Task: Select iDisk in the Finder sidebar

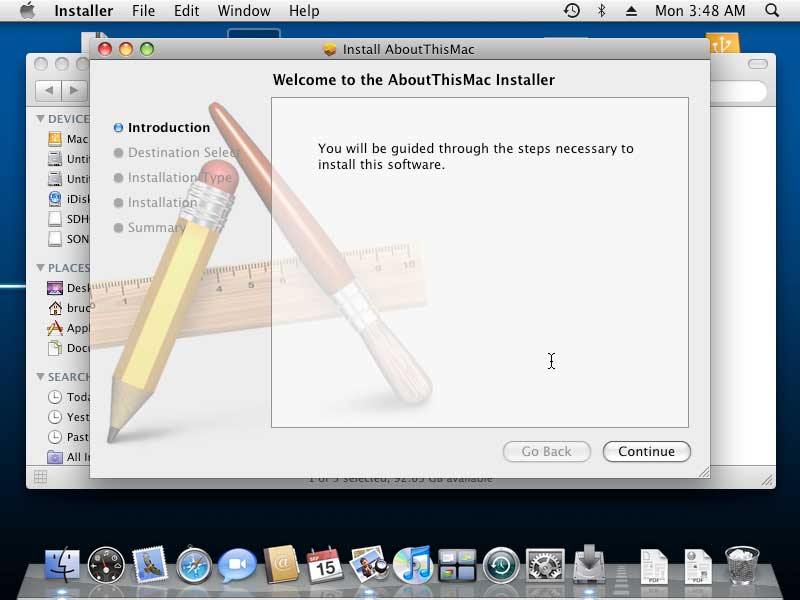Action: (68, 198)
